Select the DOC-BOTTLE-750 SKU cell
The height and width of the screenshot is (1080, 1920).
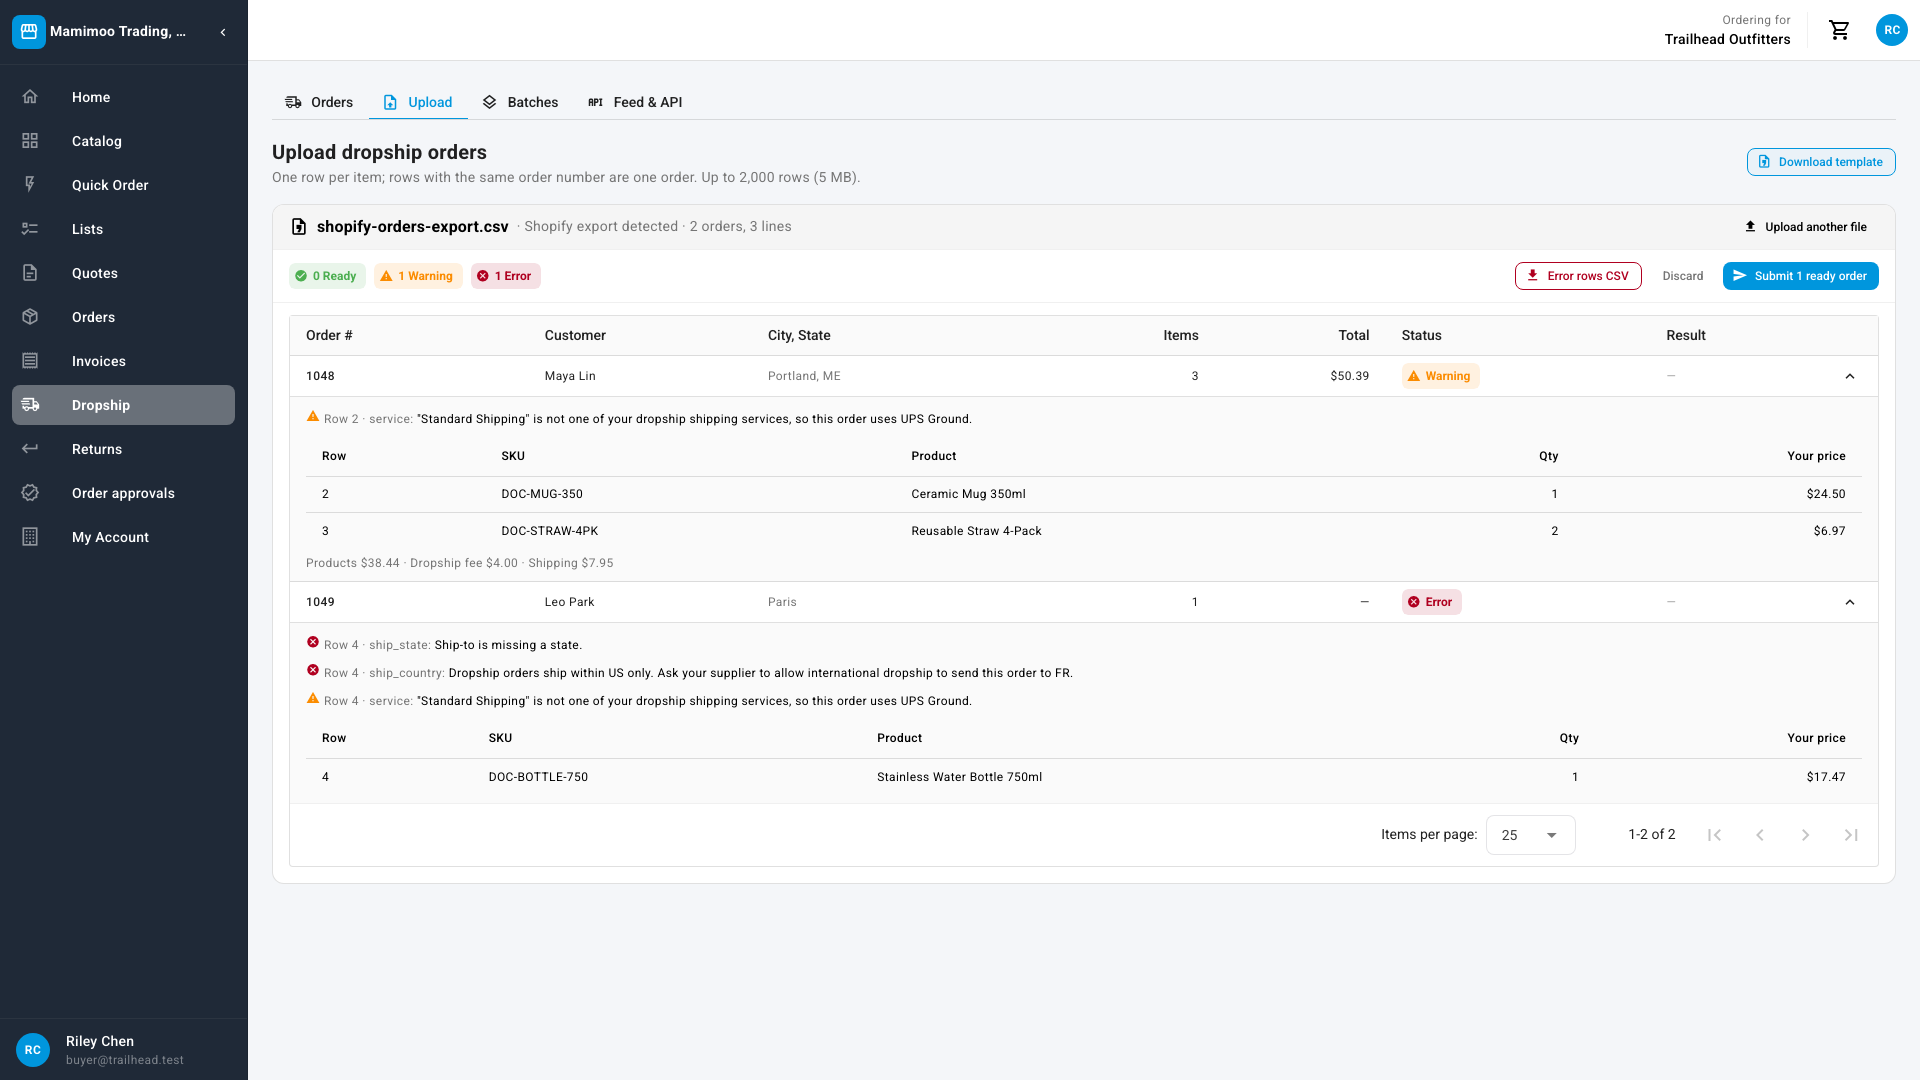[x=538, y=777]
